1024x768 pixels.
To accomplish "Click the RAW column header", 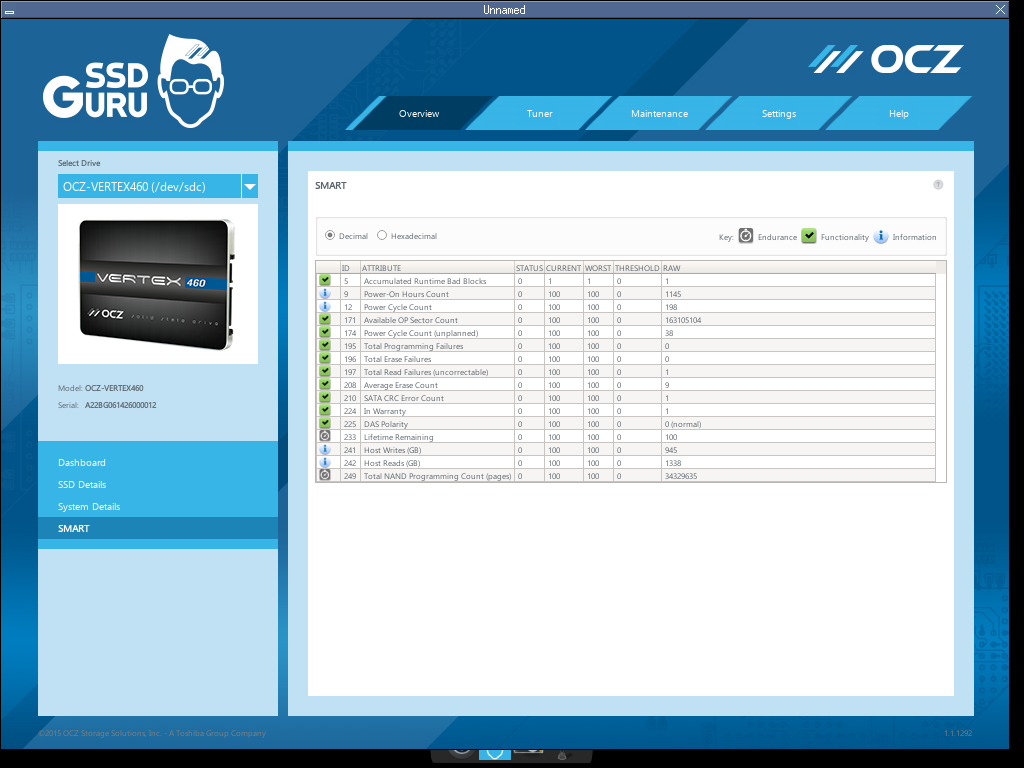I will [799, 268].
